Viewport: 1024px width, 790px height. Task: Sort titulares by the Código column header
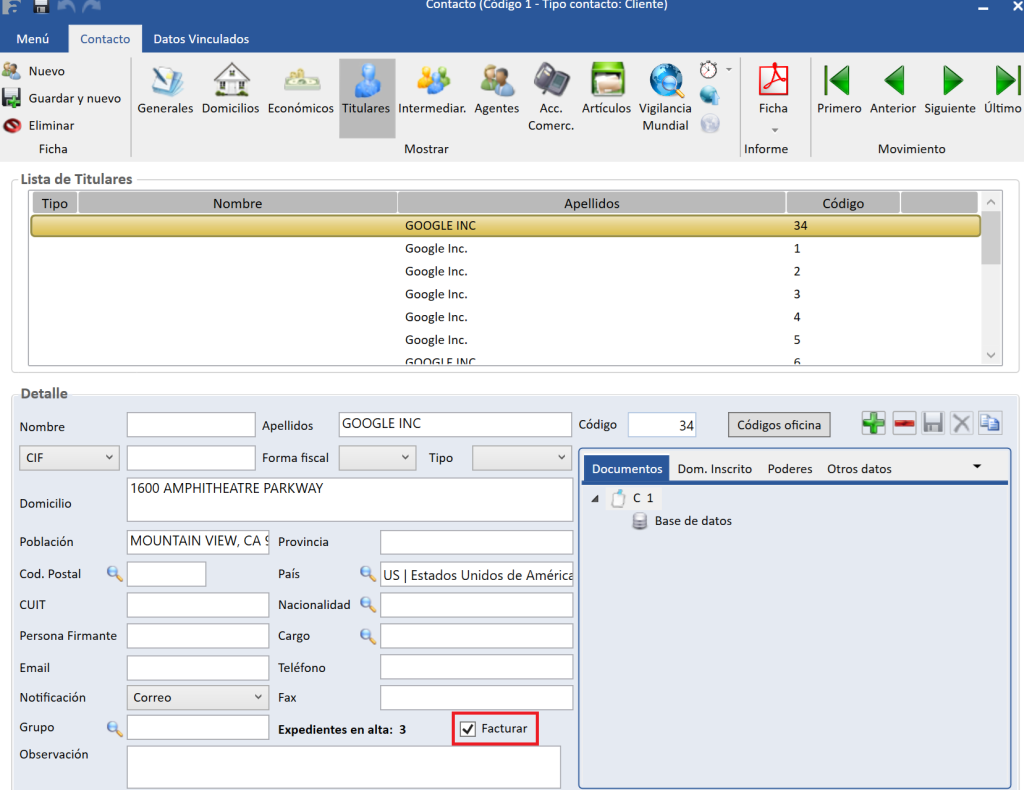(843, 204)
